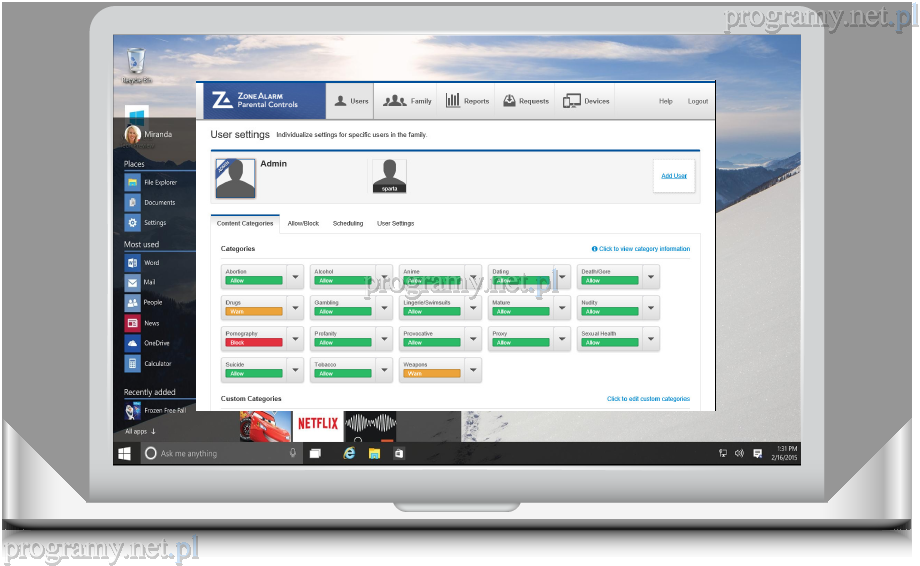Viewport: 920px width, 566px height.
Task: Select the sparta user avatar
Action: point(389,175)
